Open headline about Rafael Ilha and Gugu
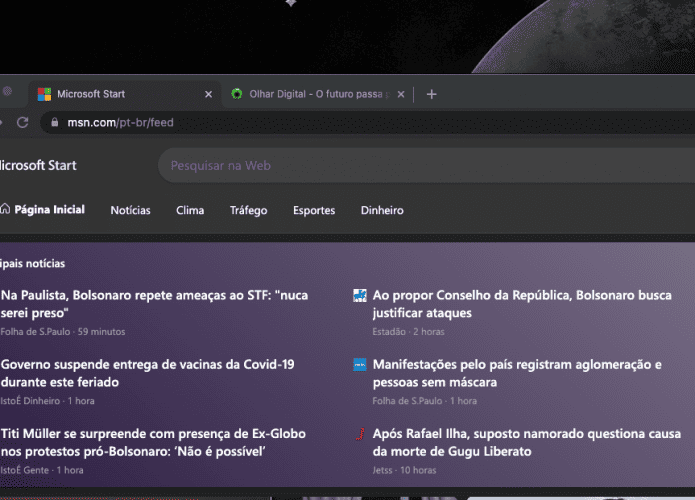 [527, 442]
